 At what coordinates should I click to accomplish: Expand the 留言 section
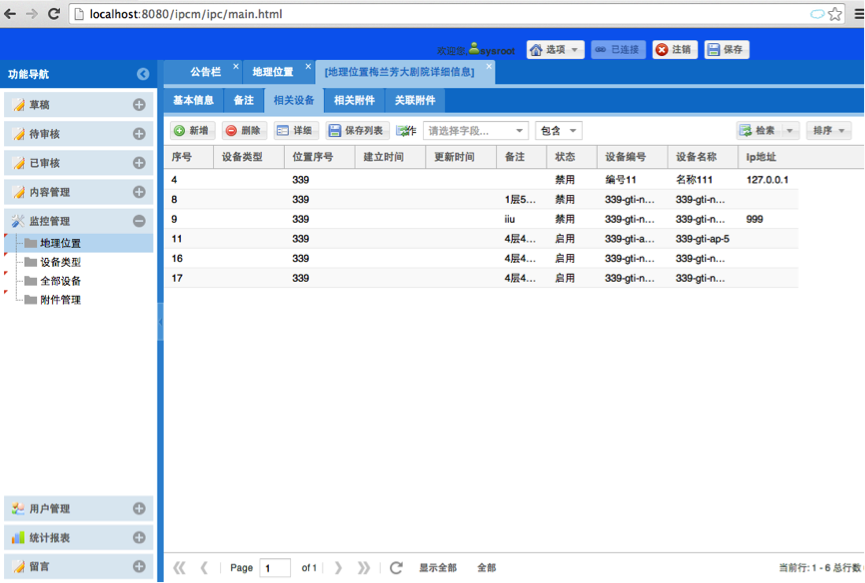[139, 566]
